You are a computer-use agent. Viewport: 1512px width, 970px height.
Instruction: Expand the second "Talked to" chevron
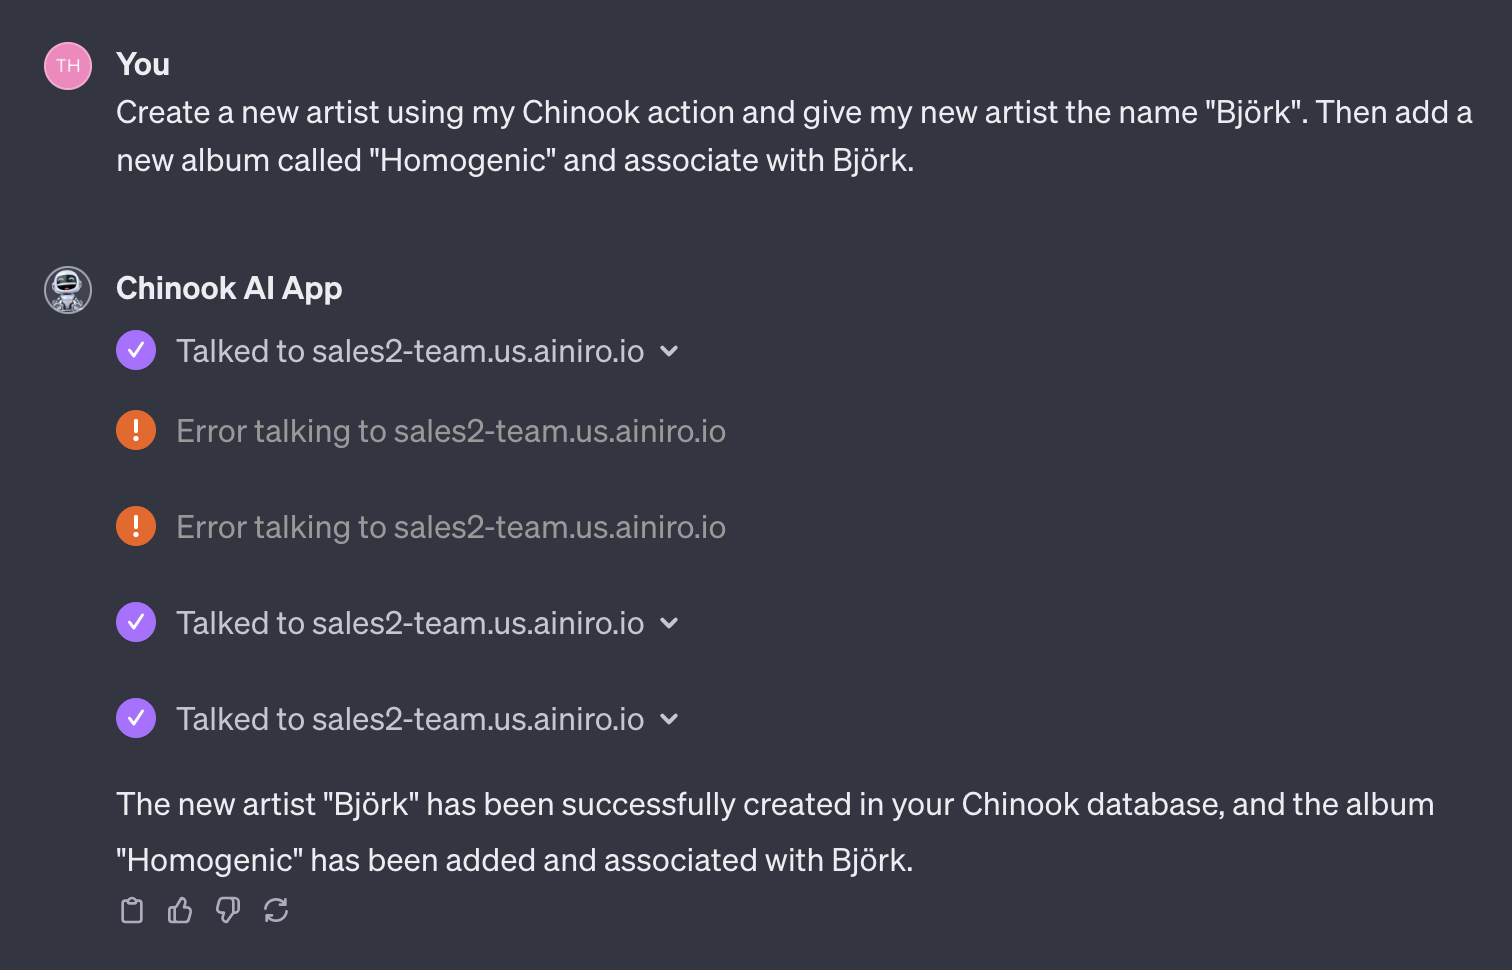pyautogui.click(x=670, y=623)
